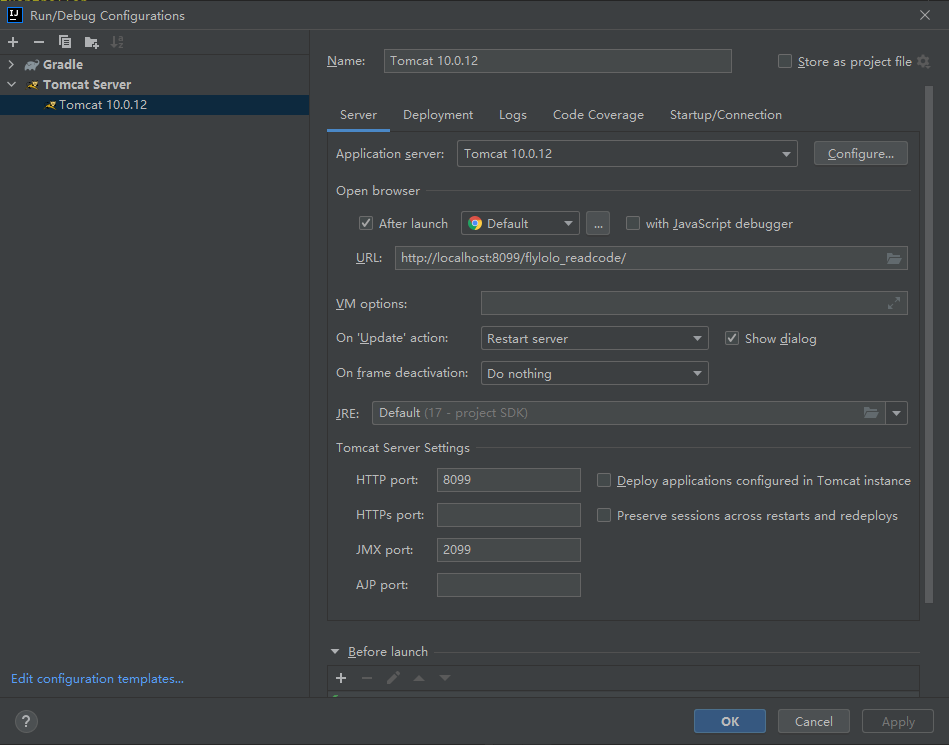
Task: Switch to the Logs tab
Action: [513, 115]
